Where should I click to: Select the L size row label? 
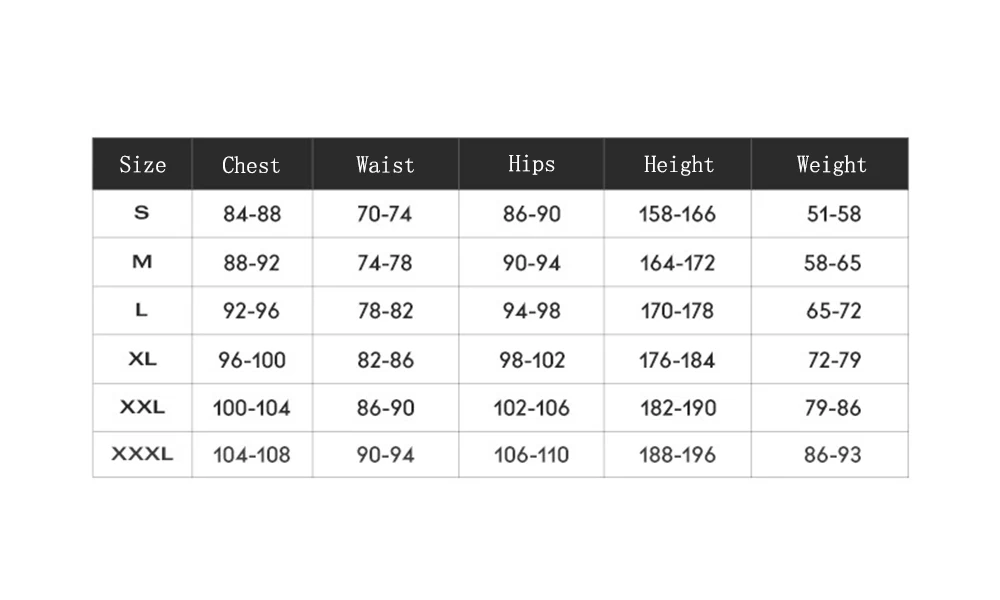tap(141, 311)
